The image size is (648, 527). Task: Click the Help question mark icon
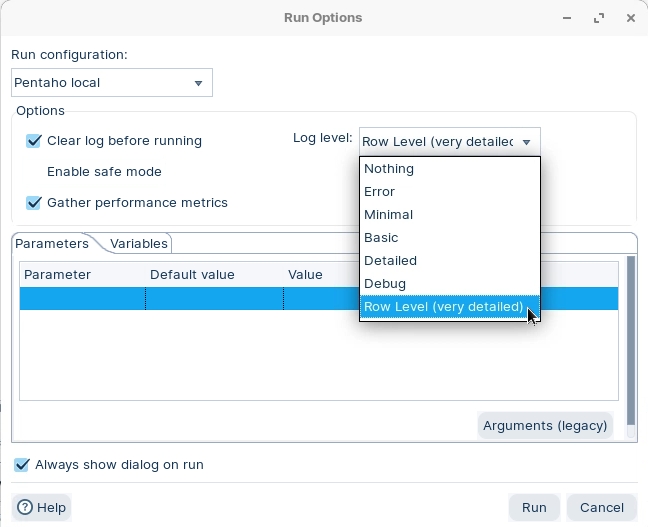[25, 507]
